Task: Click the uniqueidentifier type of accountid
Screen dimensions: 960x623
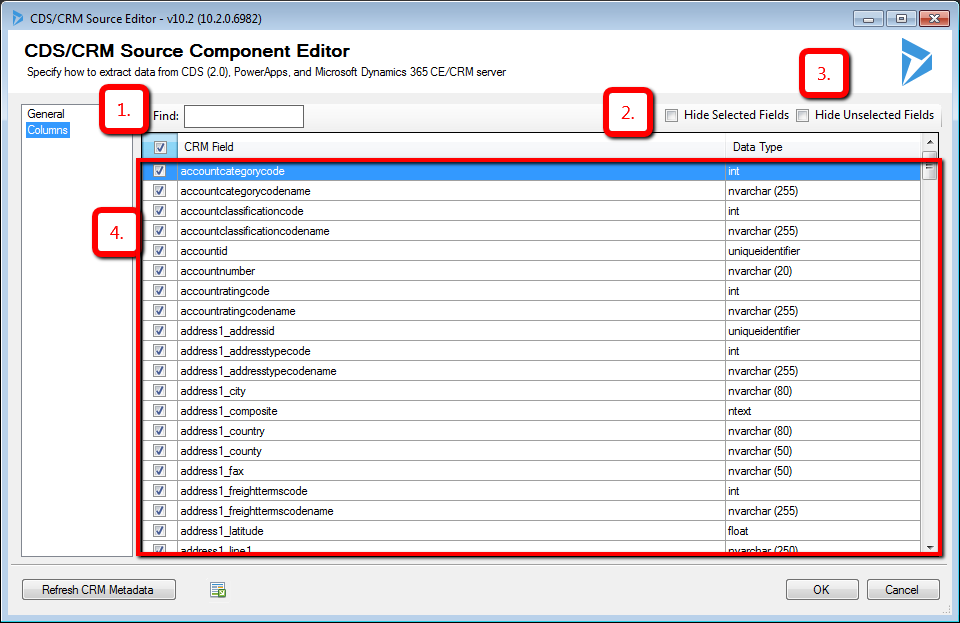Action: point(822,251)
